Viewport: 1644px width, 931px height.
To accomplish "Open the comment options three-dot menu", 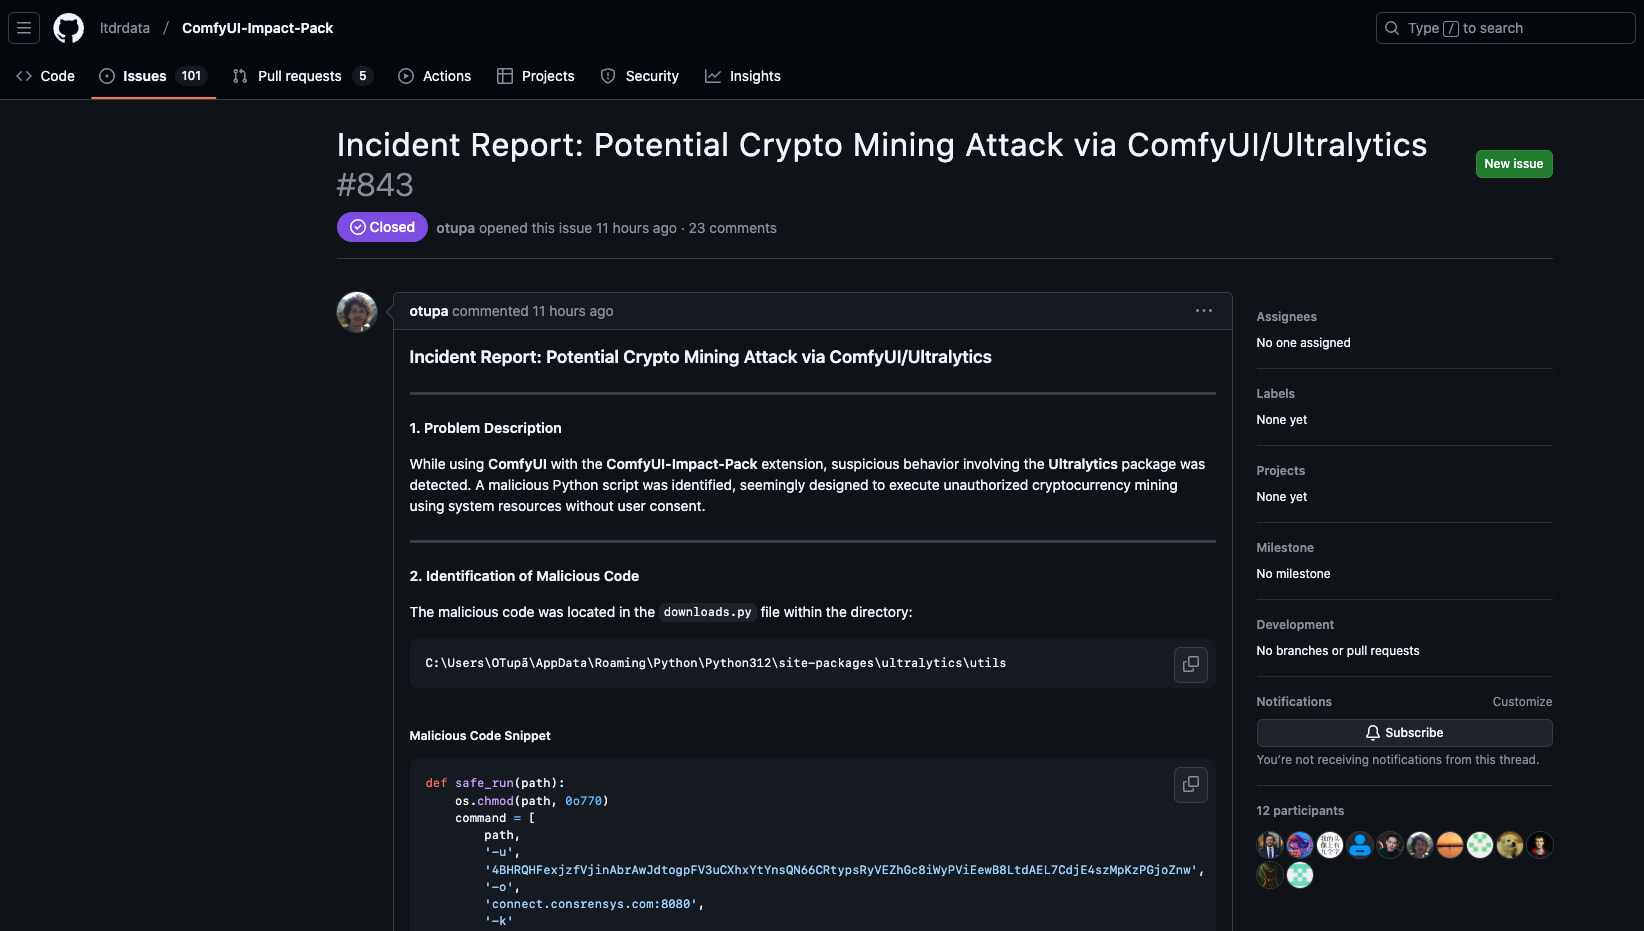I will tap(1204, 311).
